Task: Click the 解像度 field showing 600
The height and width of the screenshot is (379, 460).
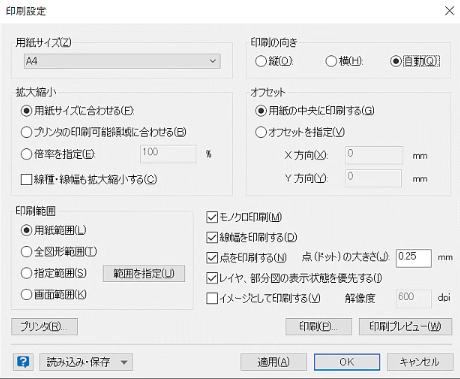Action: pyautogui.click(x=414, y=298)
